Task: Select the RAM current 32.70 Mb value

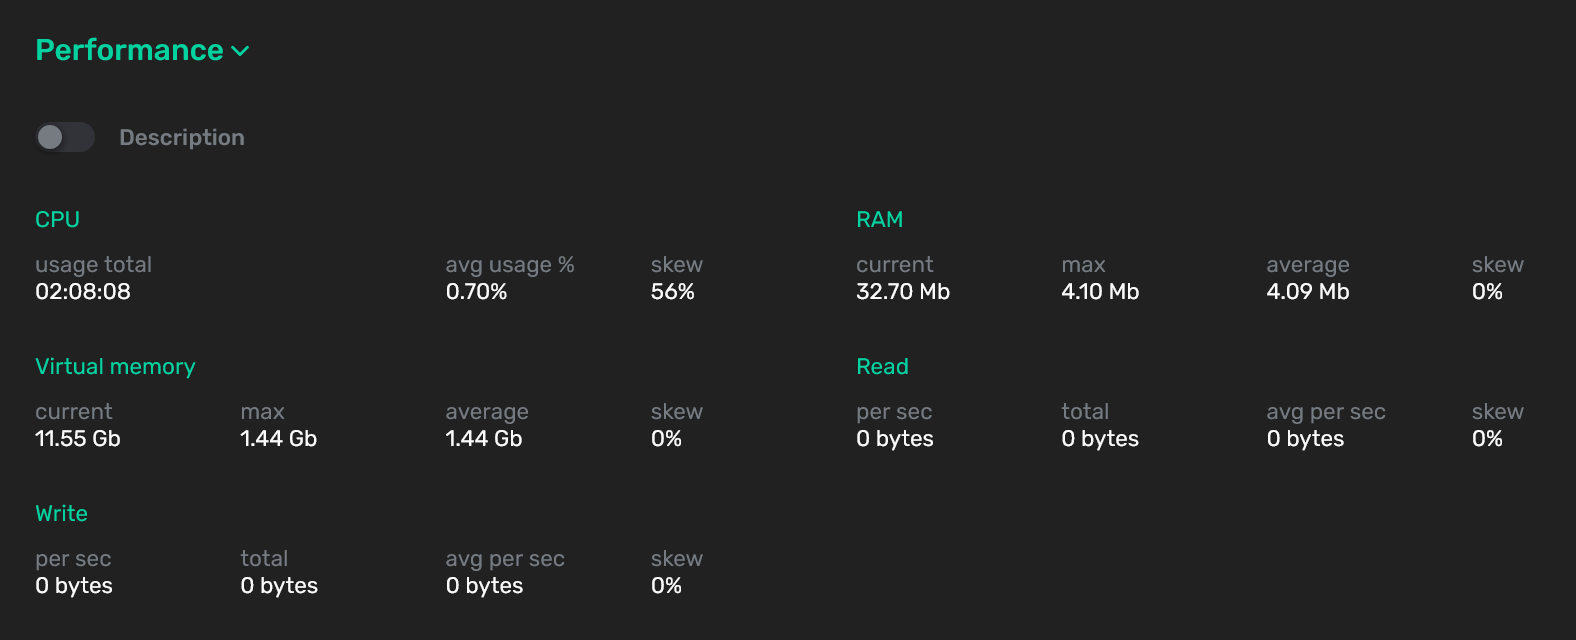Action: 902,292
